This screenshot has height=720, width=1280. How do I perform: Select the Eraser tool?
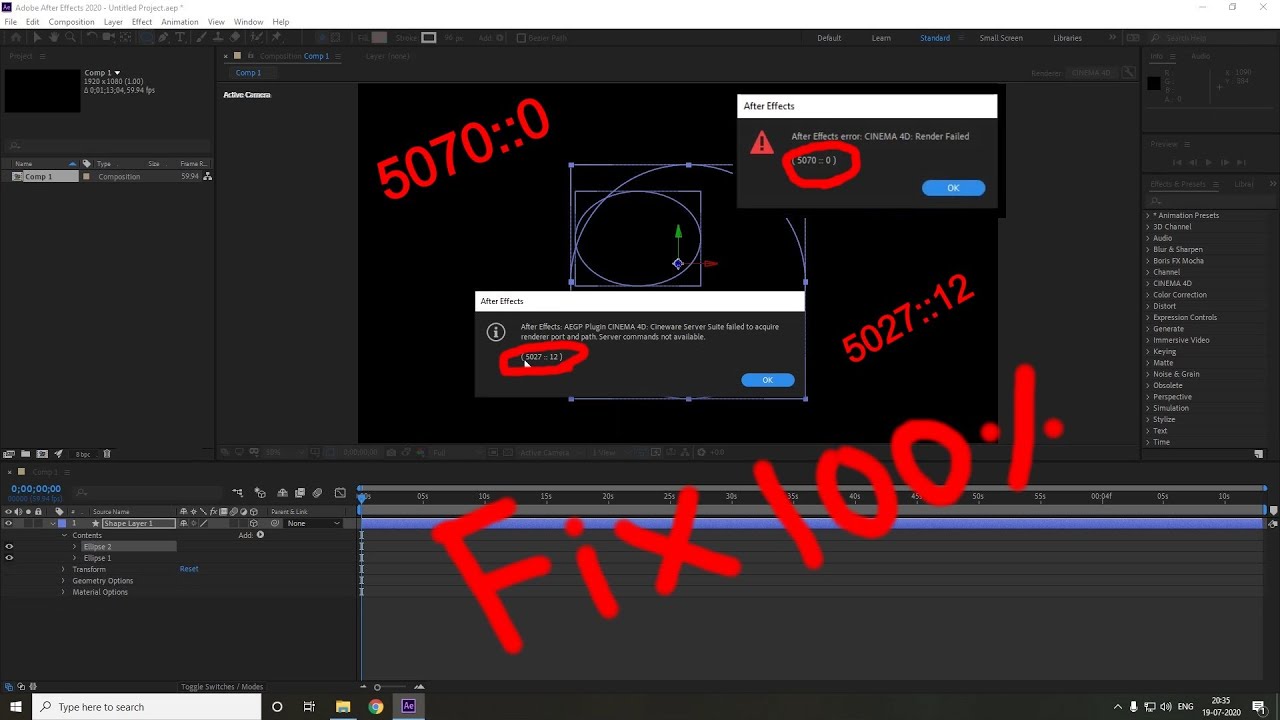[236, 38]
